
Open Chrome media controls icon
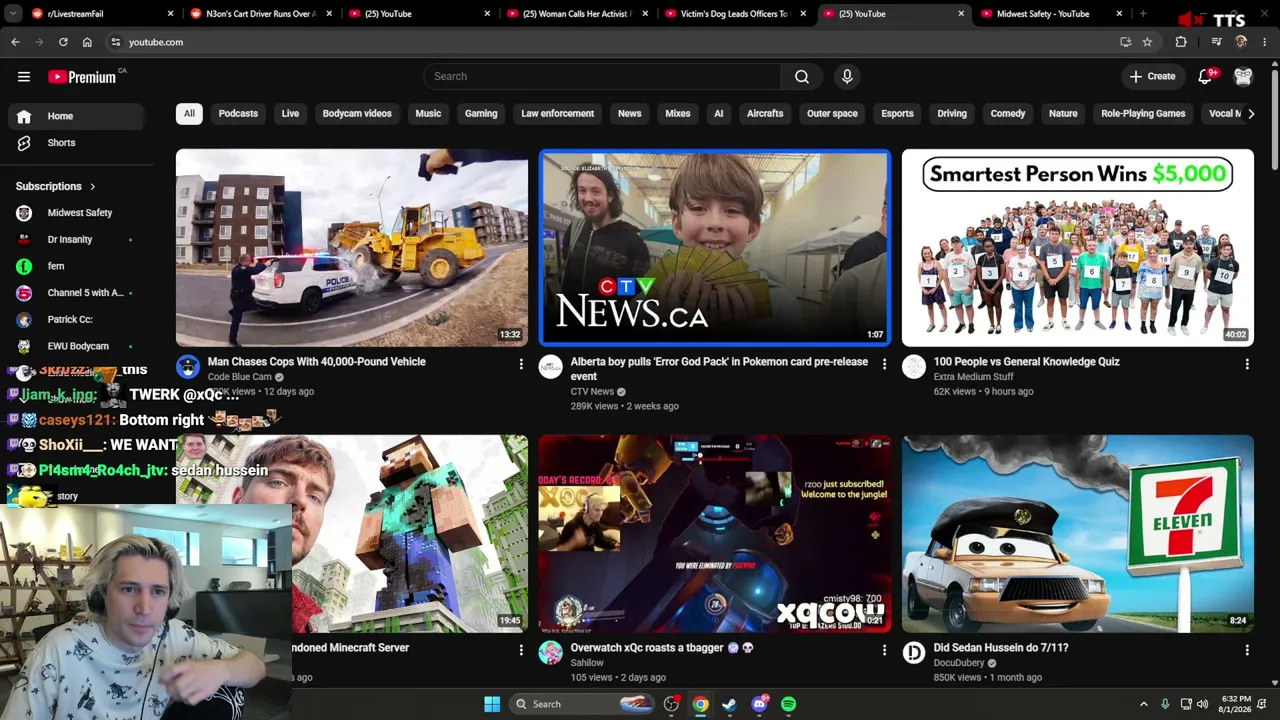(1216, 42)
